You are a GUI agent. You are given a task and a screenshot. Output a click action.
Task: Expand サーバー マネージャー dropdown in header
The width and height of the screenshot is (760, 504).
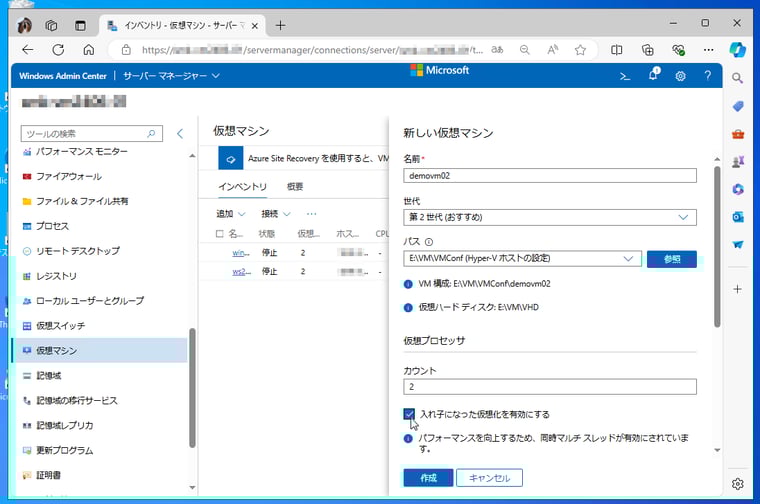click(171, 76)
